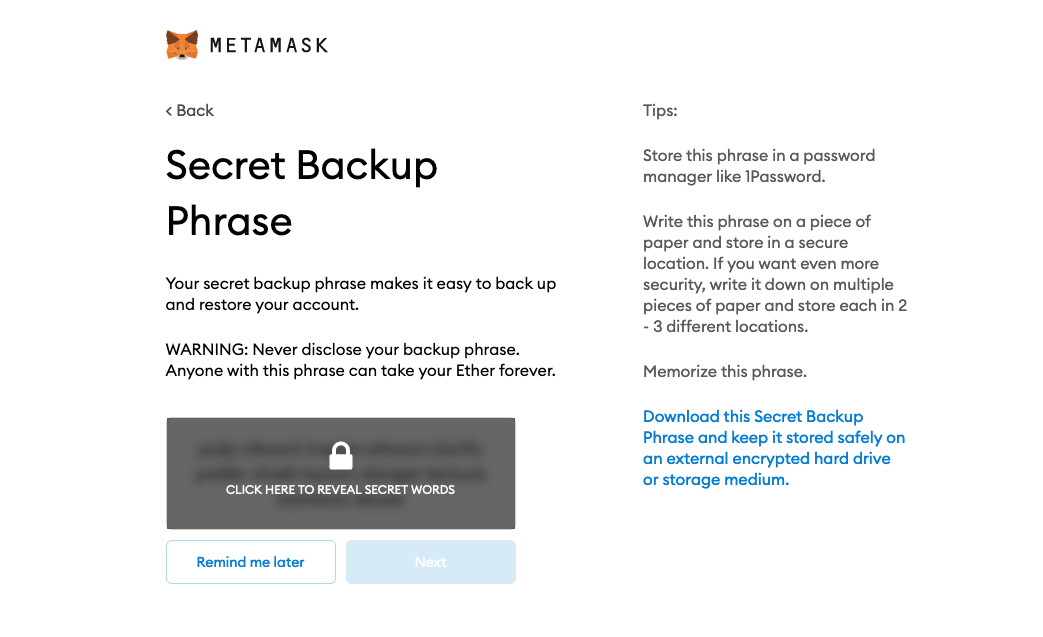Screen dimensions: 1043x637
Task: Click the "Secret Backup Phrase" heading
Action: pos(301,193)
